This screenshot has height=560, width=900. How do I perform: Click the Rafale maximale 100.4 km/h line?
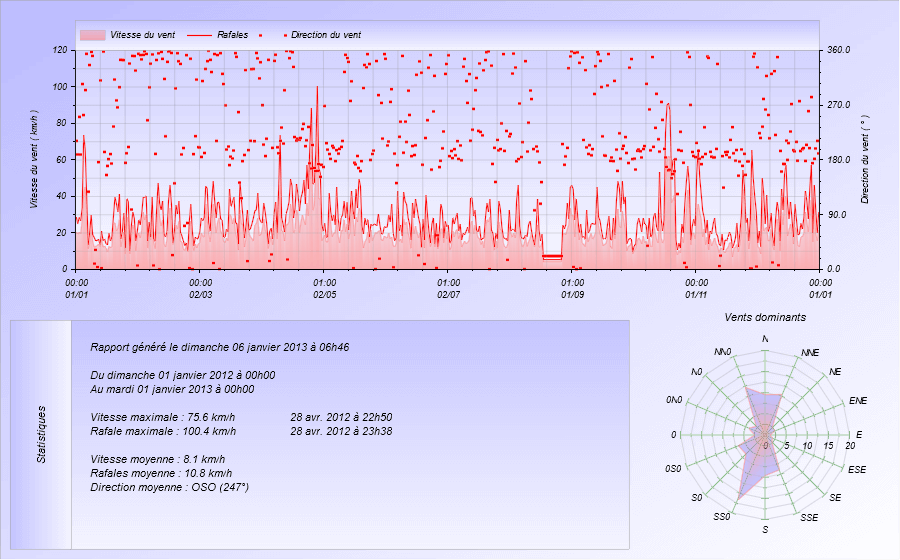click(163, 431)
